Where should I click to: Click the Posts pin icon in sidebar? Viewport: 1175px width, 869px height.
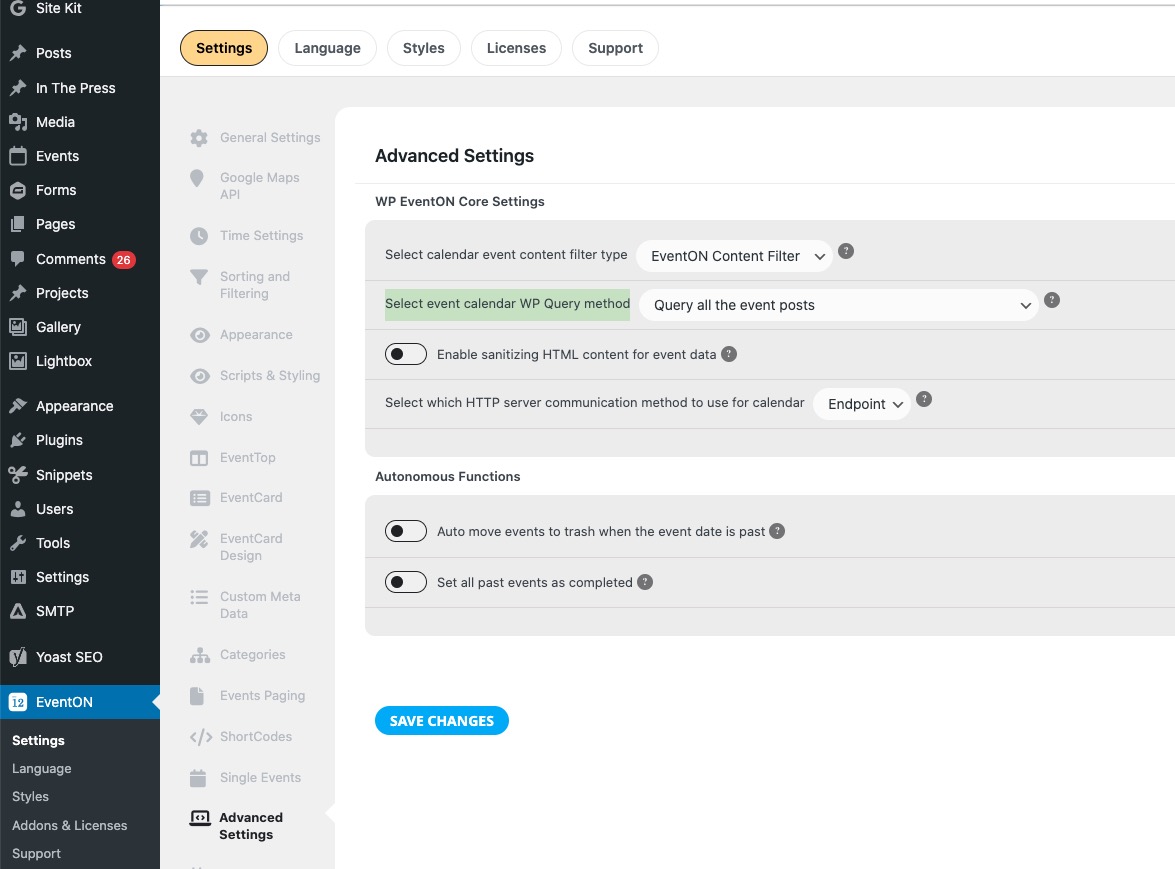(18, 53)
